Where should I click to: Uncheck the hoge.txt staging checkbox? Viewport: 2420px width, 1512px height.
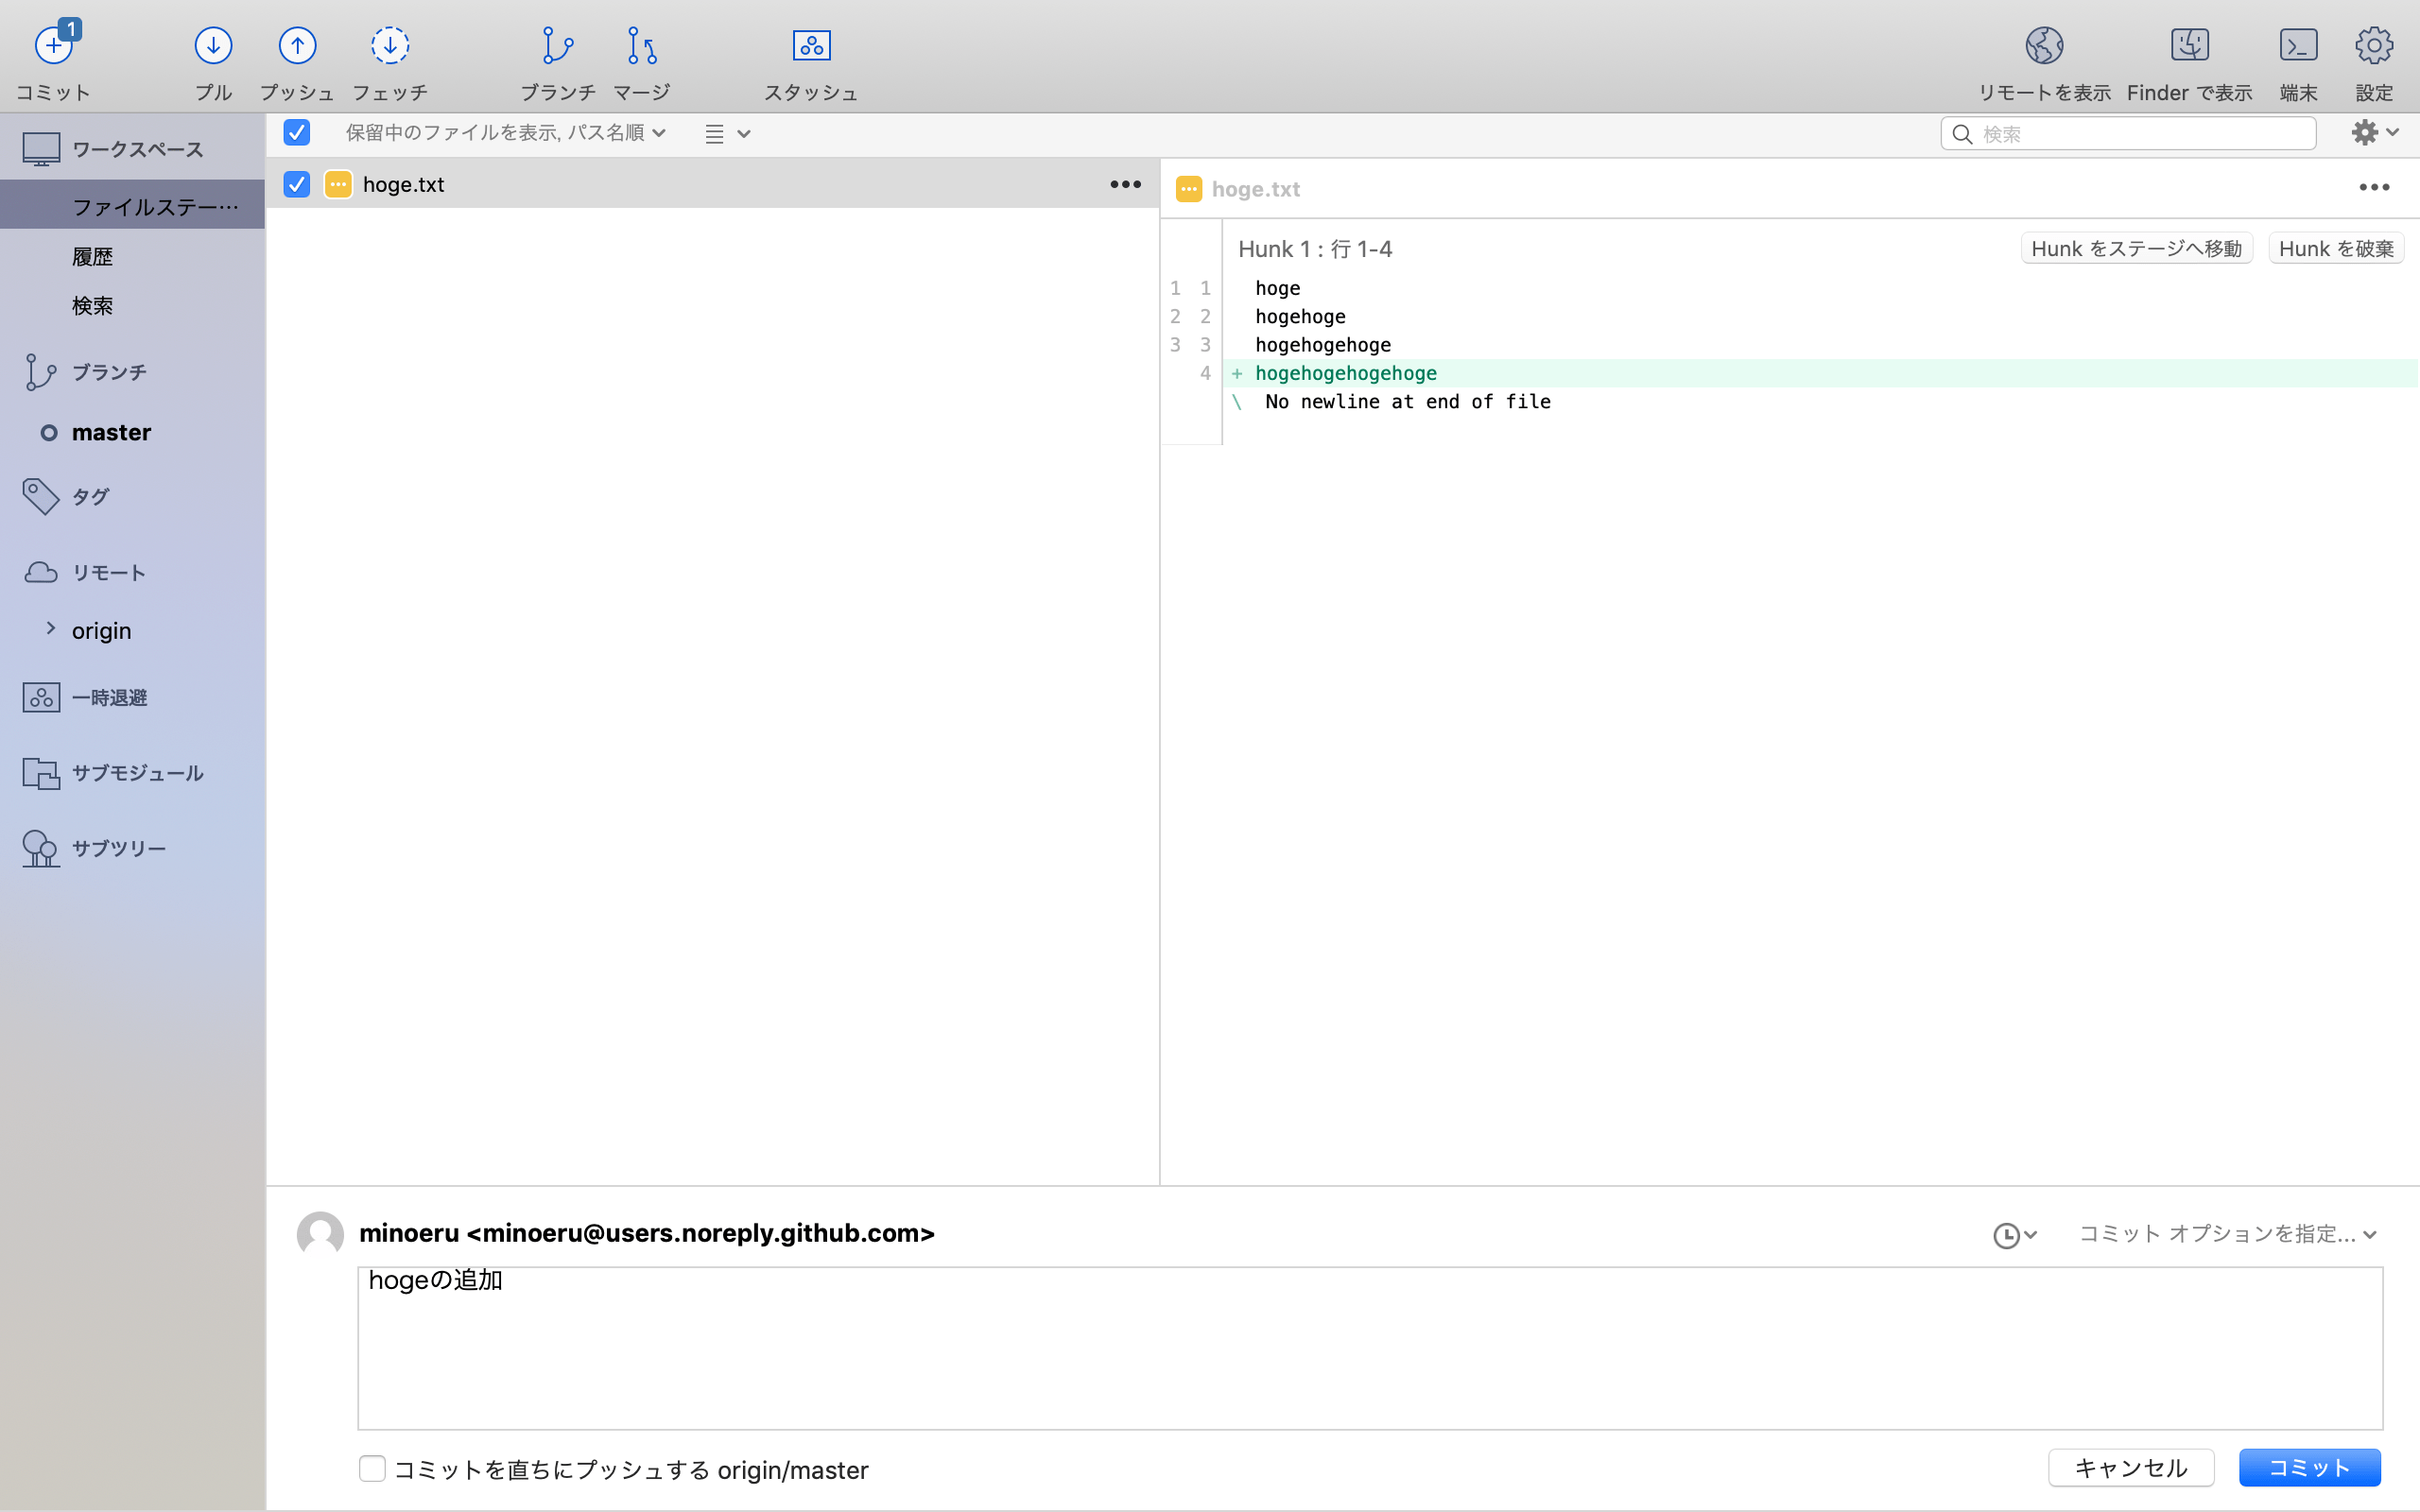coord(296,184)
